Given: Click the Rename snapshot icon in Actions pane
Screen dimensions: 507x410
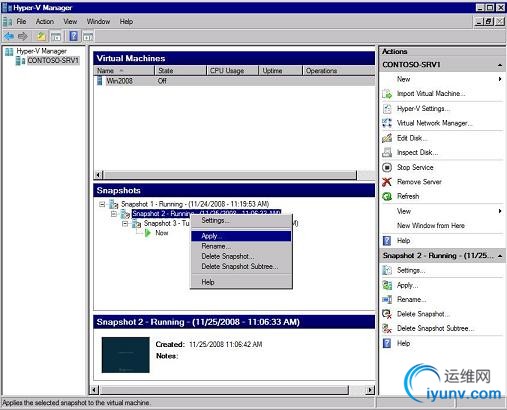Looking at the screenshot, I should tap(387, 299).
